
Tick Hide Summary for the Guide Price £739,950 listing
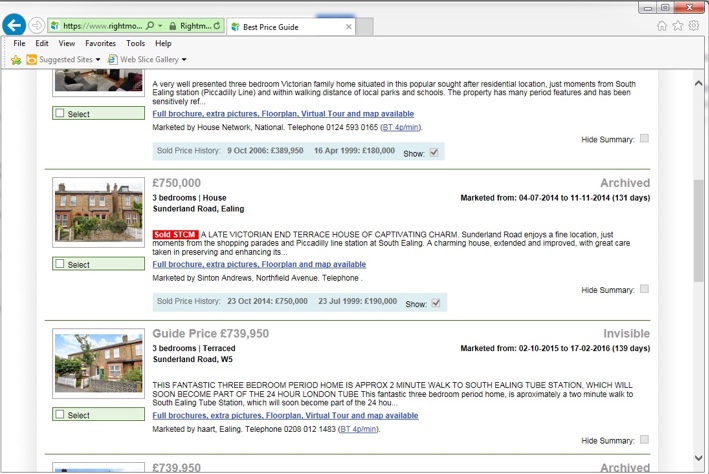644,439
